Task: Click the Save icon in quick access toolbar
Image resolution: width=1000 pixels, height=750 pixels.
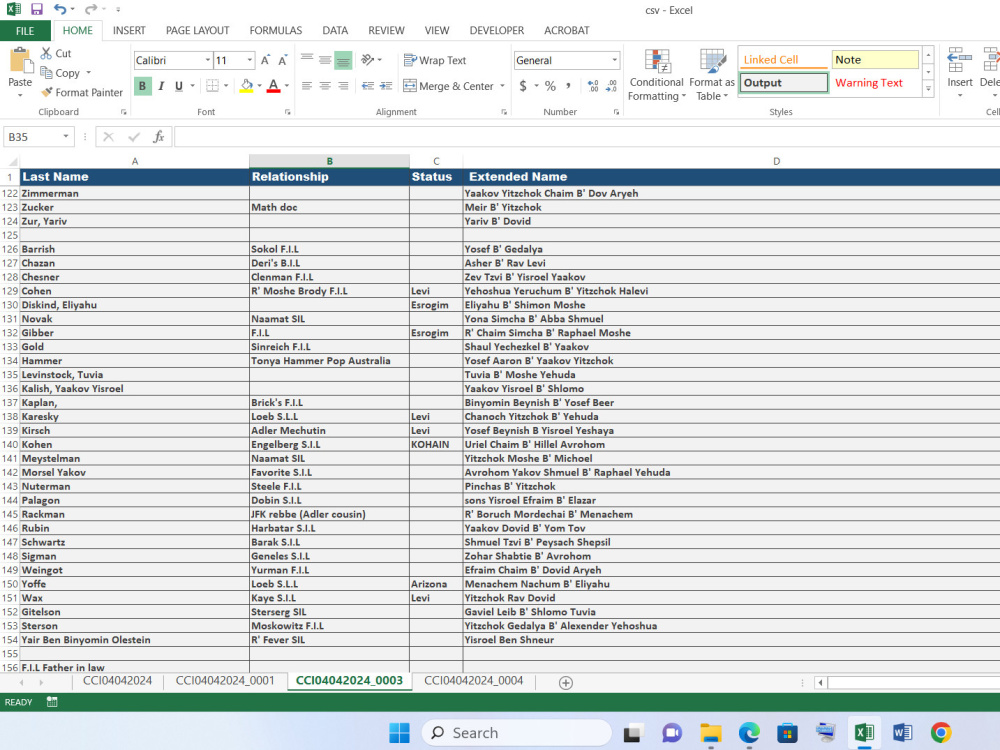Action: [x=36, y=9]
